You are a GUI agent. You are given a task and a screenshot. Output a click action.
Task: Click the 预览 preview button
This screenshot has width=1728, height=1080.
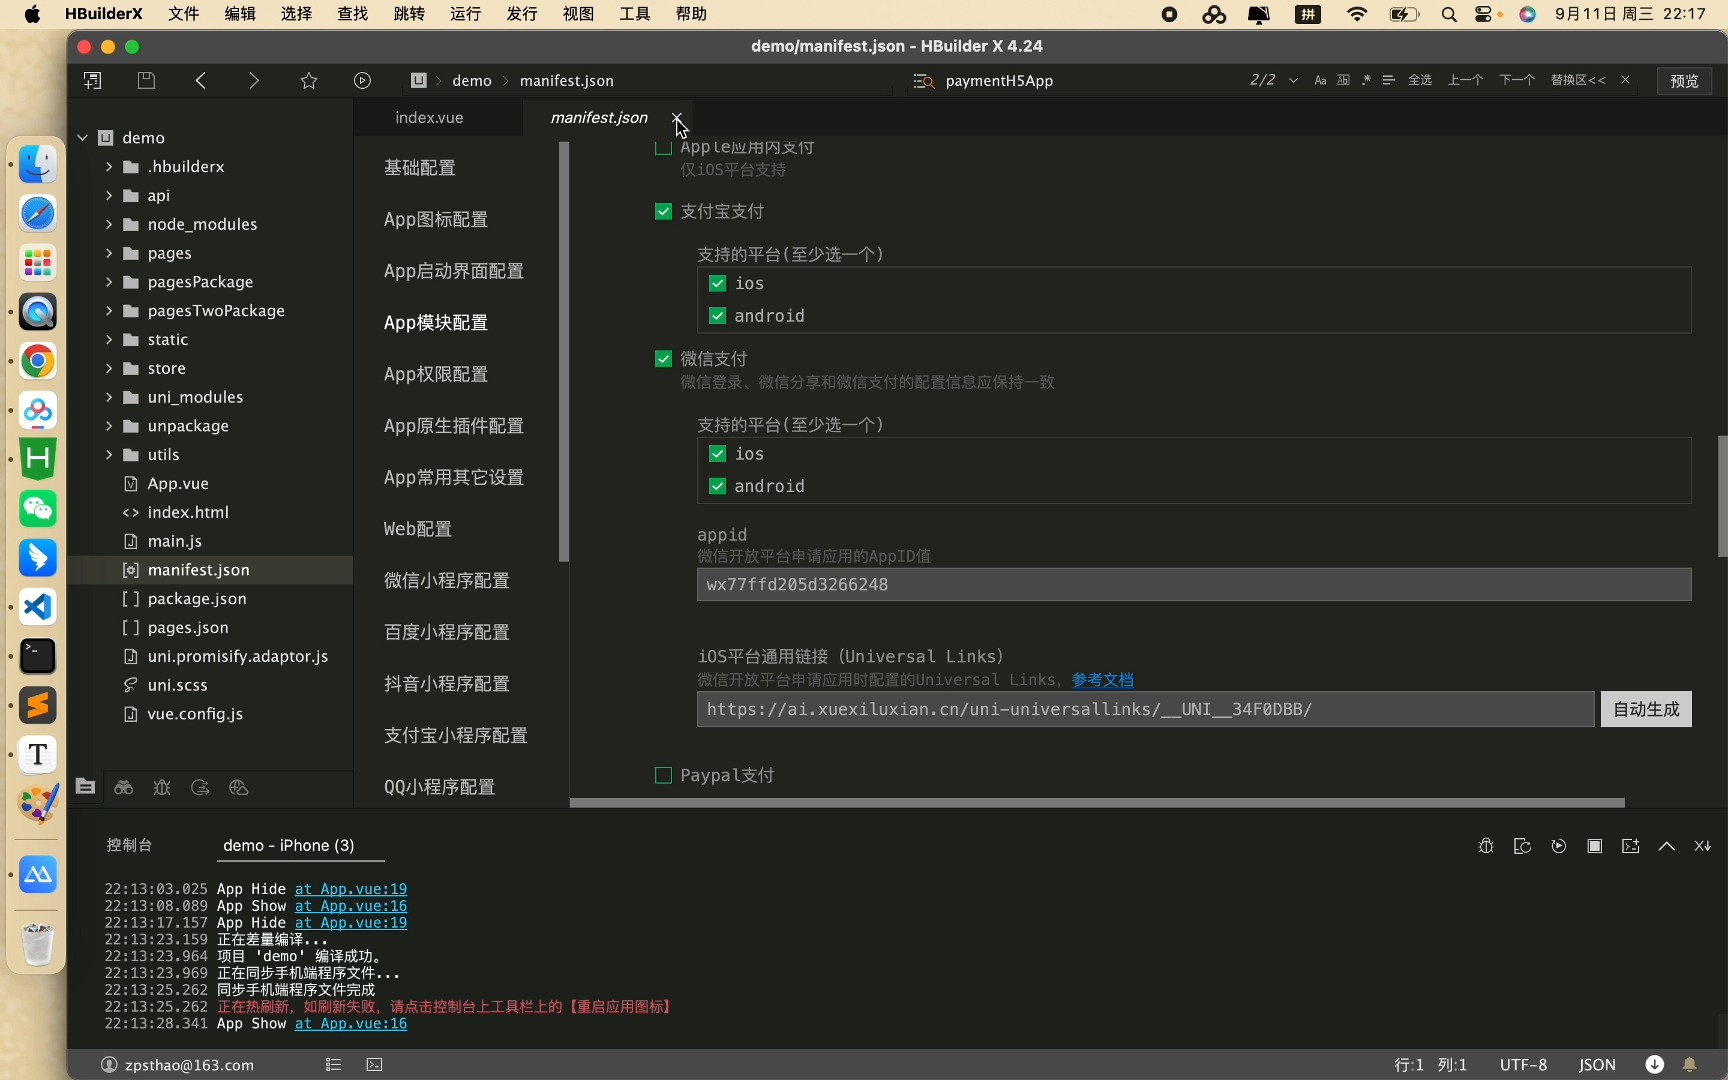(x=1684, y=81)
